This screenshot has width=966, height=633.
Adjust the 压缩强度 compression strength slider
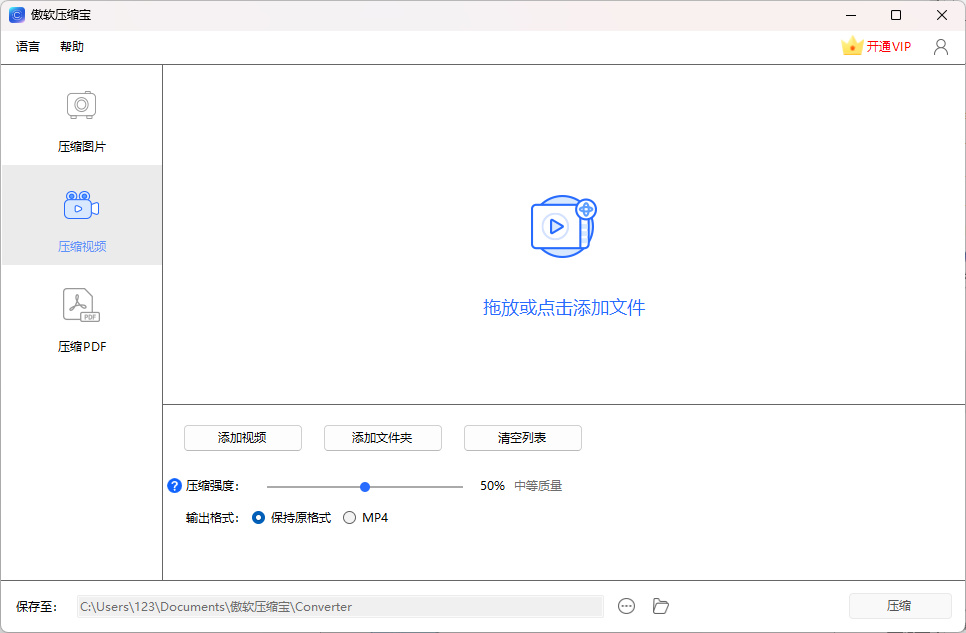tap(365, 485)
